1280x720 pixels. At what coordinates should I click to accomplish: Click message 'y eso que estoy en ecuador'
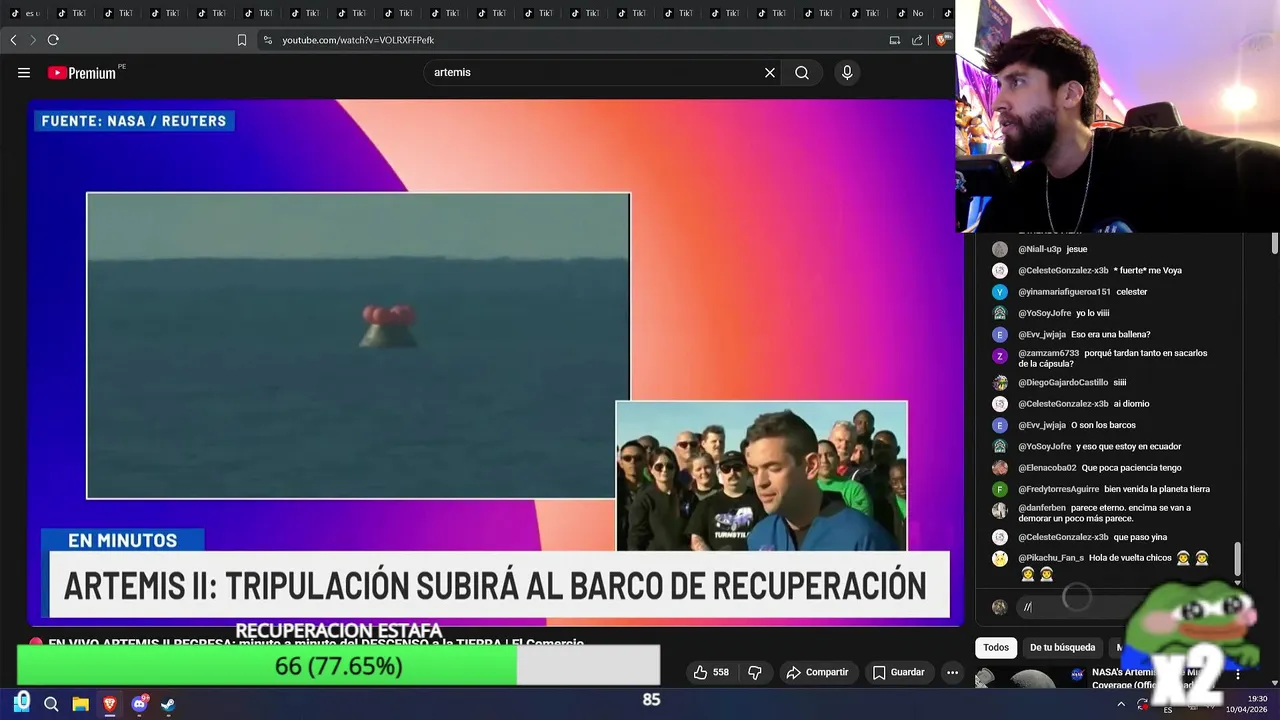point(1128,447)
